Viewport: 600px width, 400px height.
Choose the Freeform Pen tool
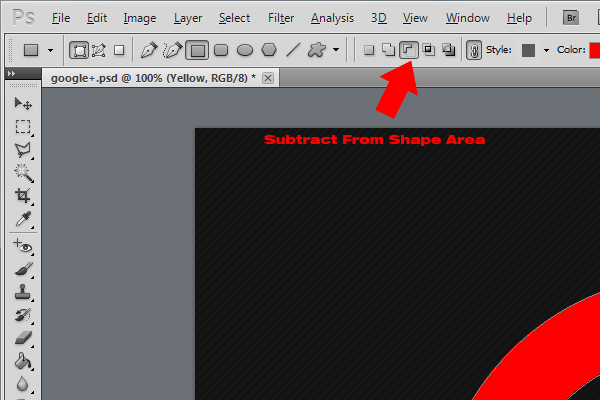pyautogui.click(x=173, y=50)
